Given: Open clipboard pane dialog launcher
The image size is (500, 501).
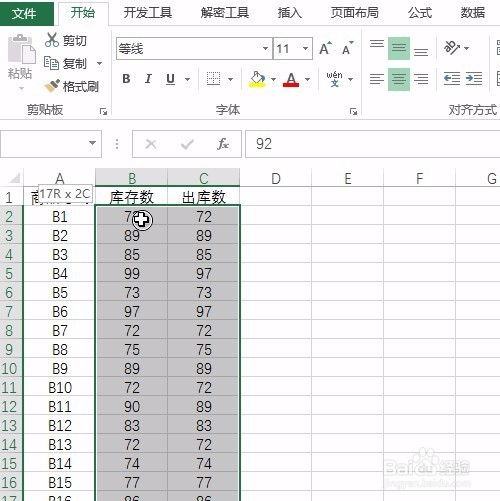Looking at the screenshot, I should click(x=103, y=112).
